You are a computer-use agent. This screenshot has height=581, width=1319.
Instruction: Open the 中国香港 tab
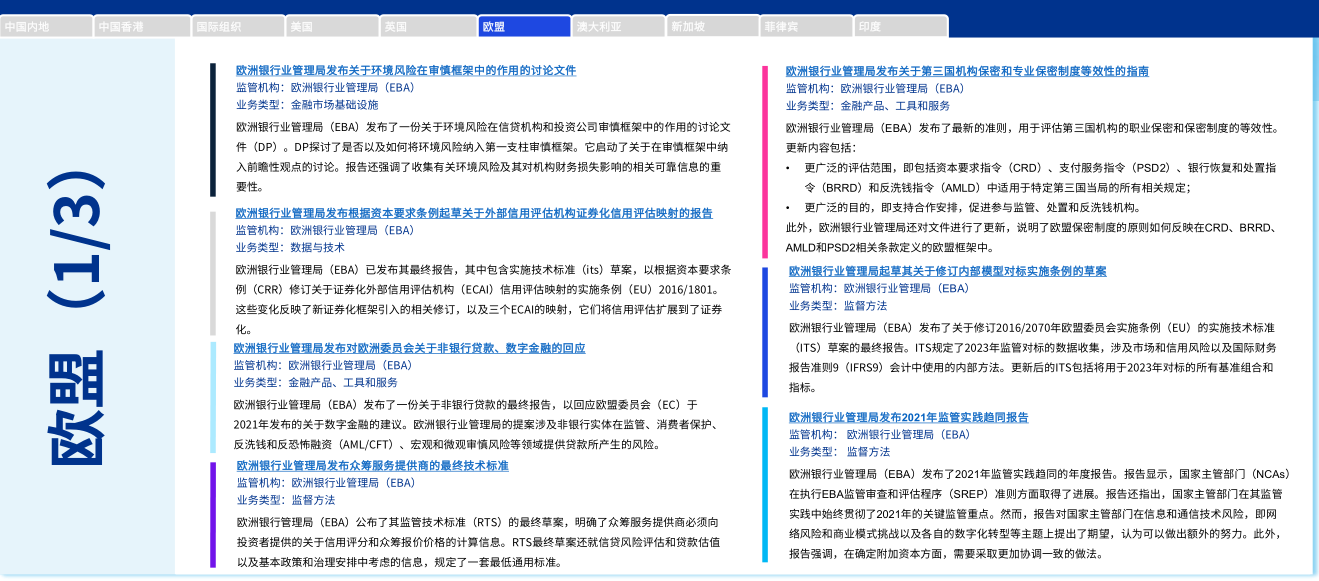coord(142,27)
